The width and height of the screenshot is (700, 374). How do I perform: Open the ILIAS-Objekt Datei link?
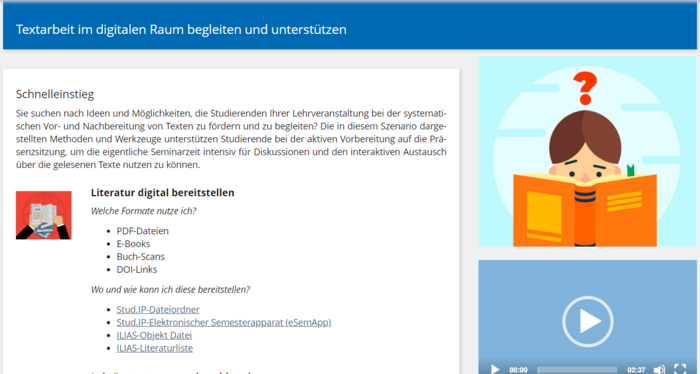click(154, 335)
